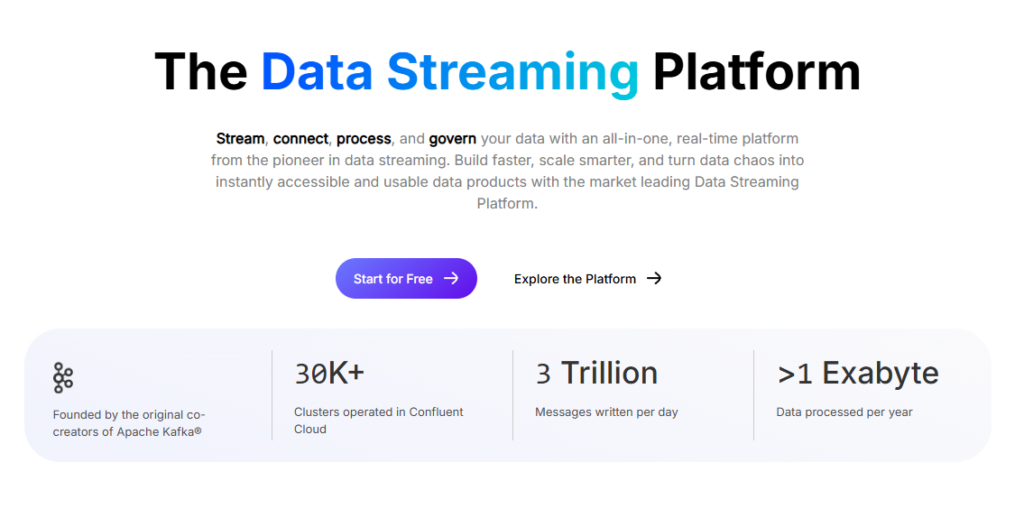Click the 'Data processed per year' caption

[x=844, y=412]
